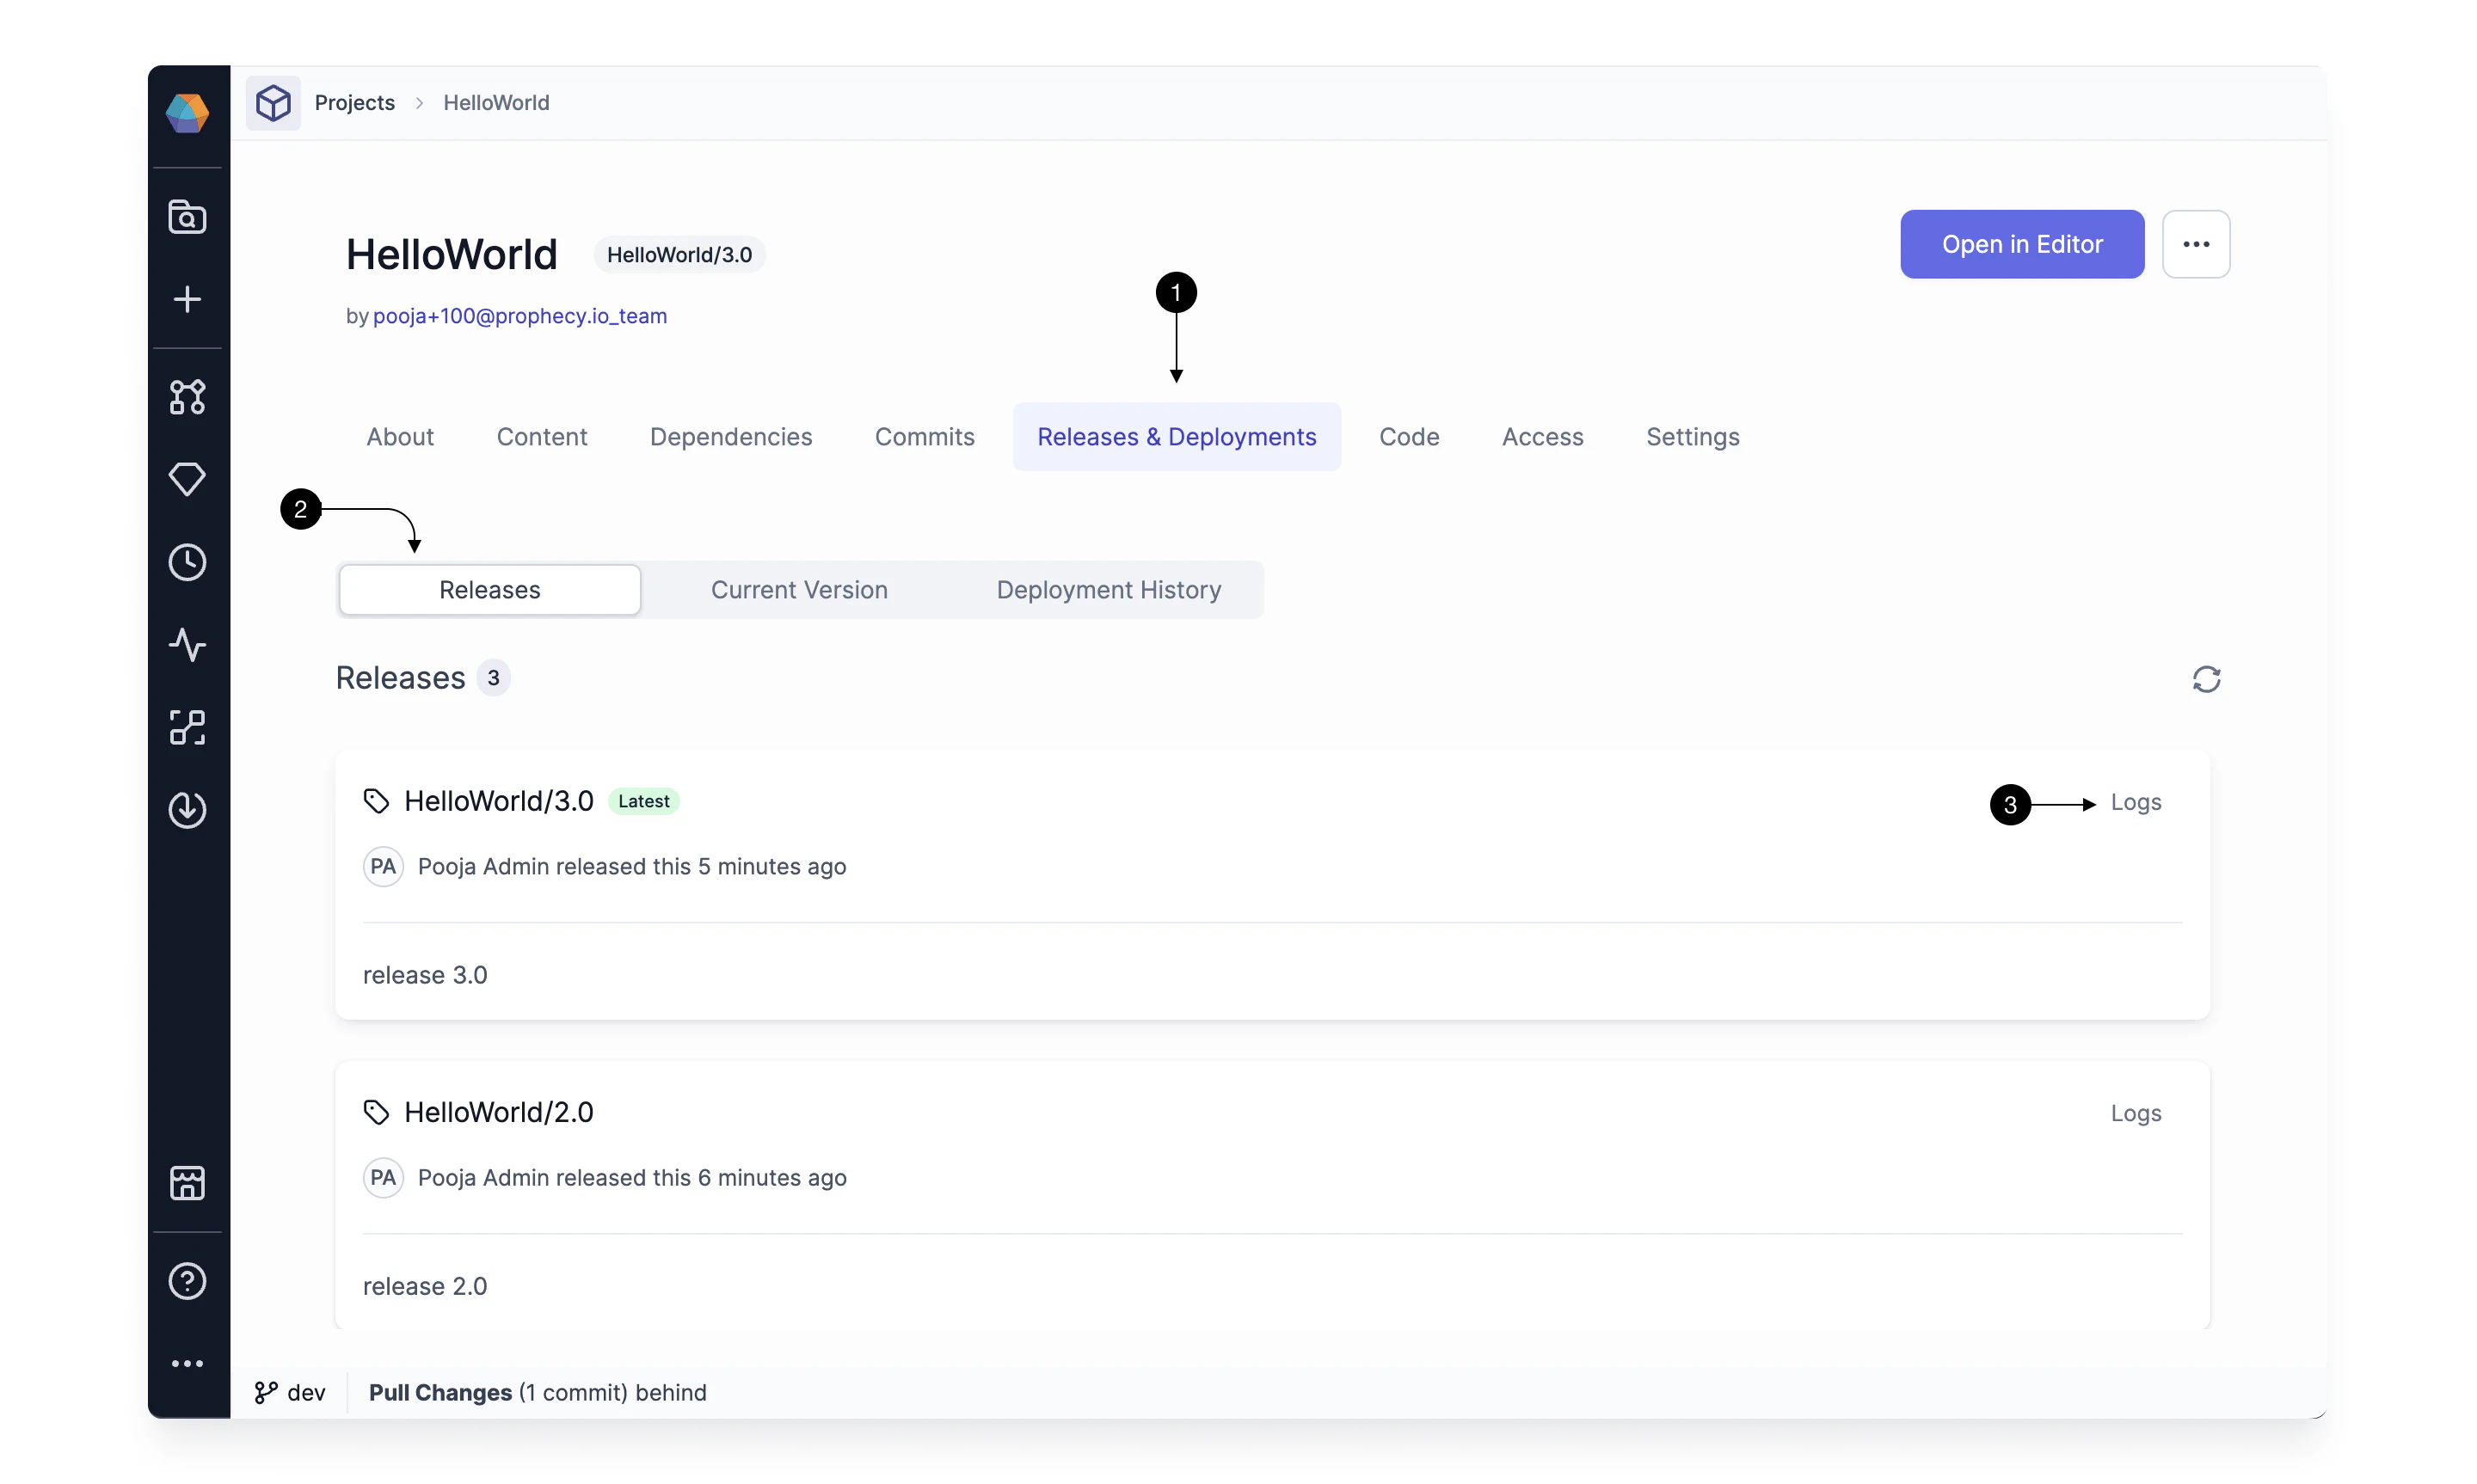Image resolution: width=2477 pixels, height=1484 pixels.
Task: Create a new entity with the plus icon
Action: point(187,299)
